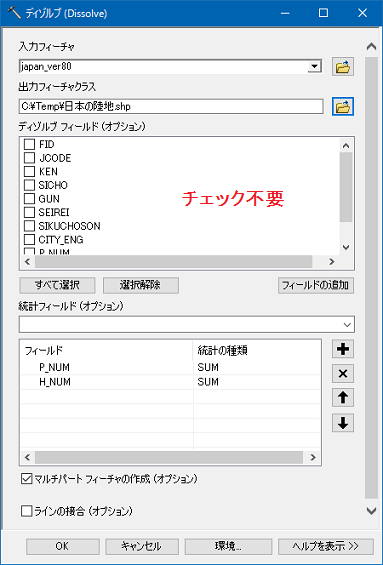
Task: Select the P_NUM row in statistics table
Action: pyautogui.click(x=170, y=367)
